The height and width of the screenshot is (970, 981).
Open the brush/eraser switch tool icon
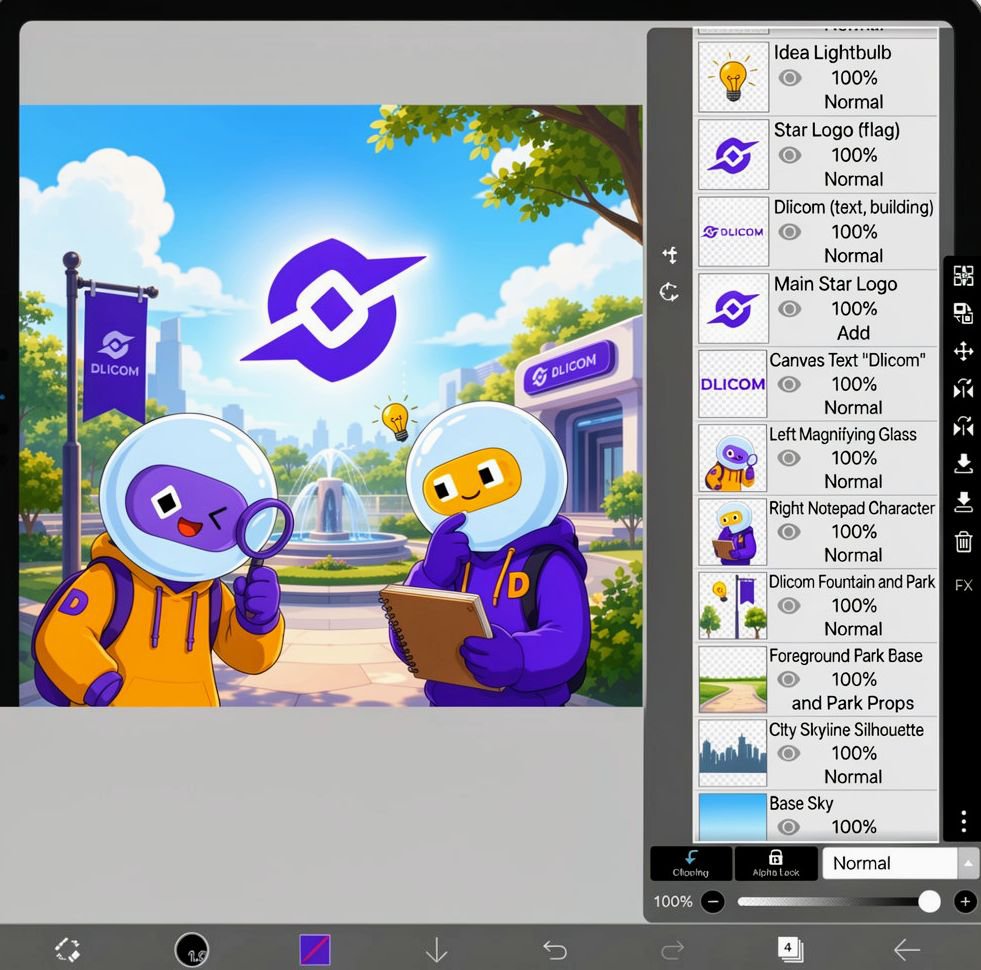[x=67, y=949]
